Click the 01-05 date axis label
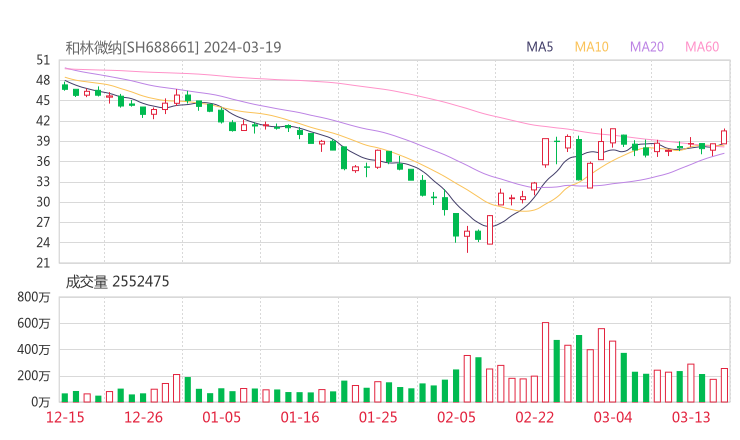740x440 pixels. point(221,417)
